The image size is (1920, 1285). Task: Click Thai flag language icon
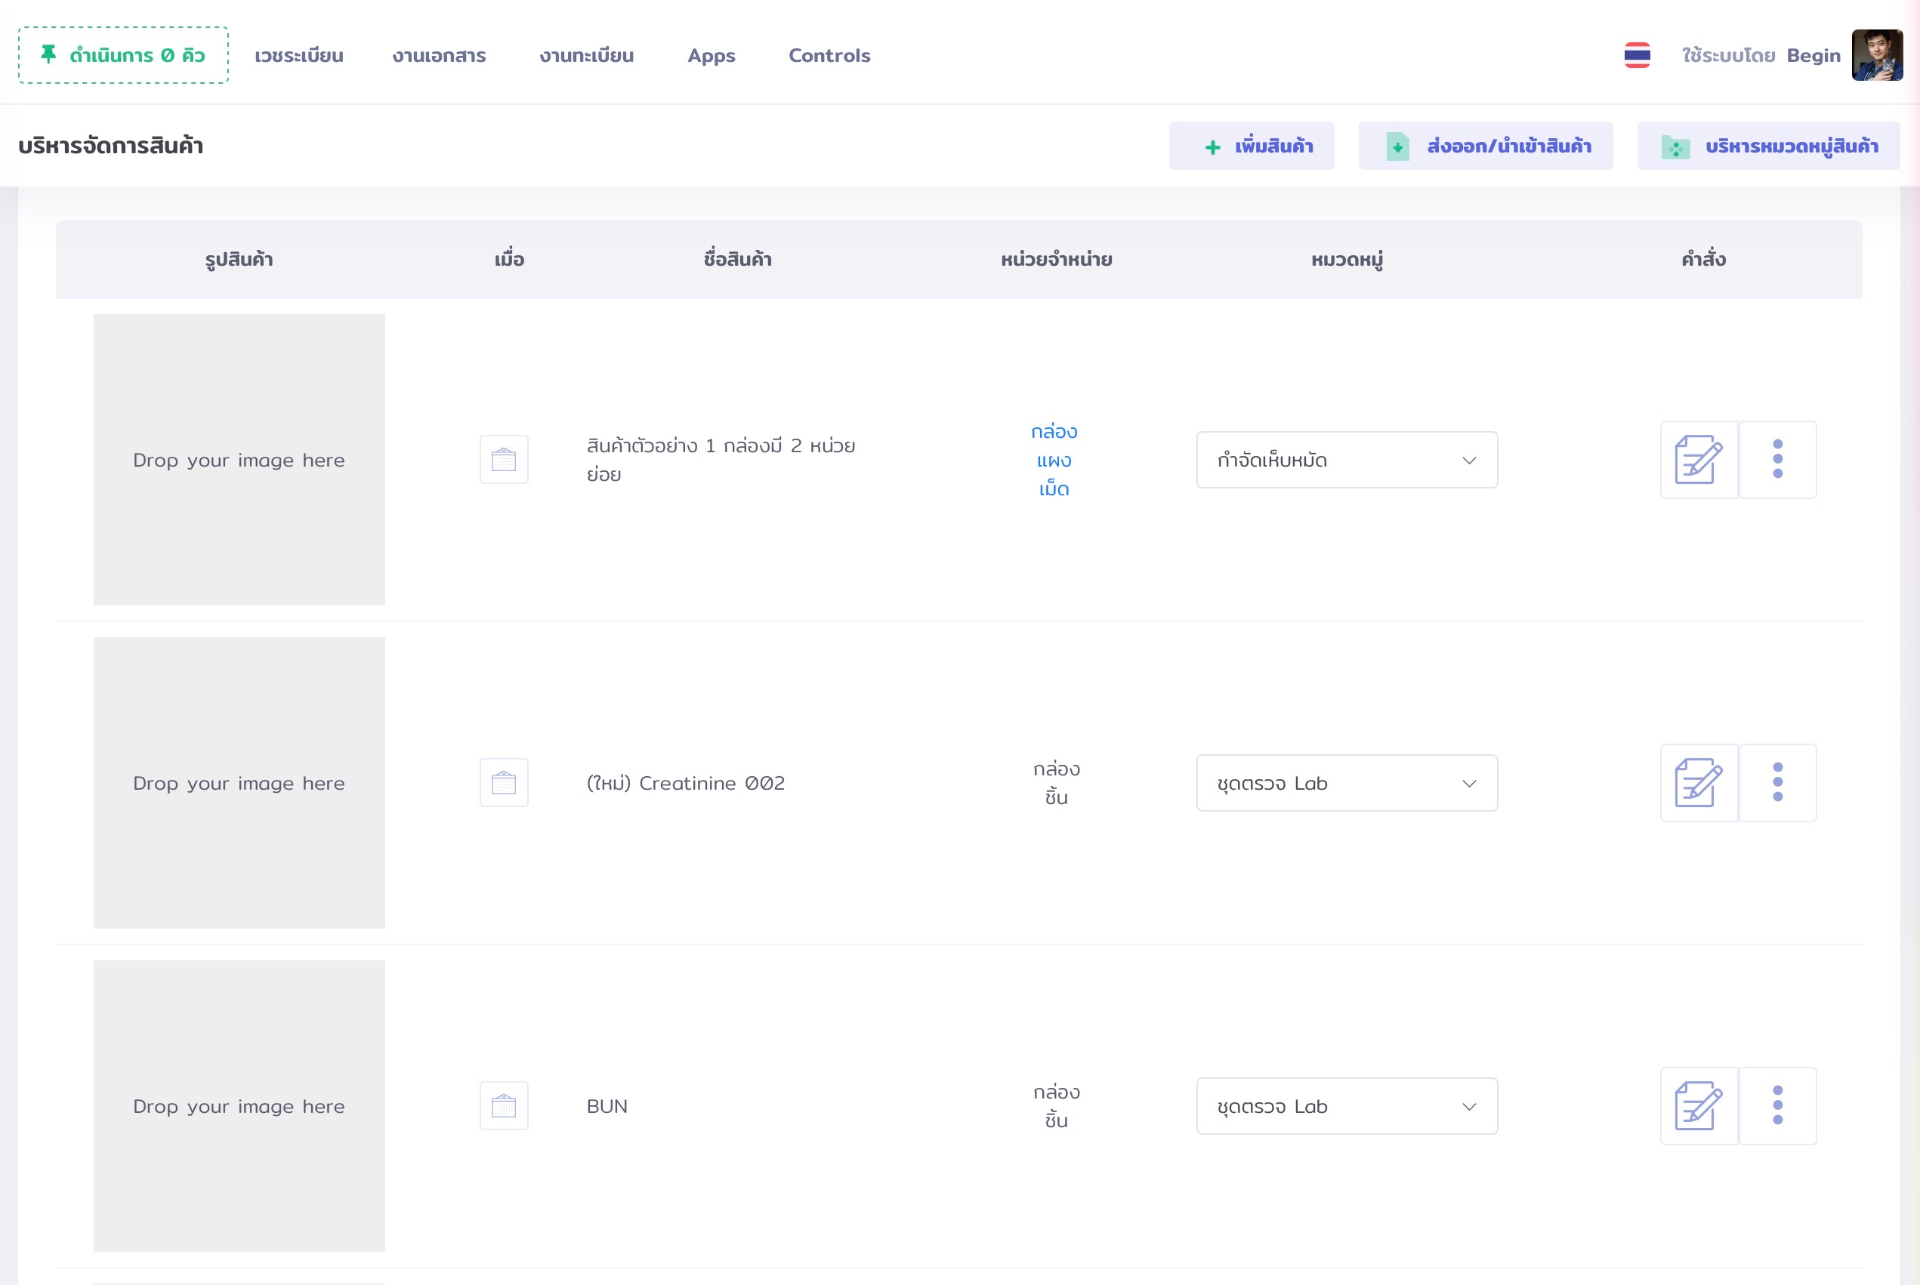pos(1637,55)
